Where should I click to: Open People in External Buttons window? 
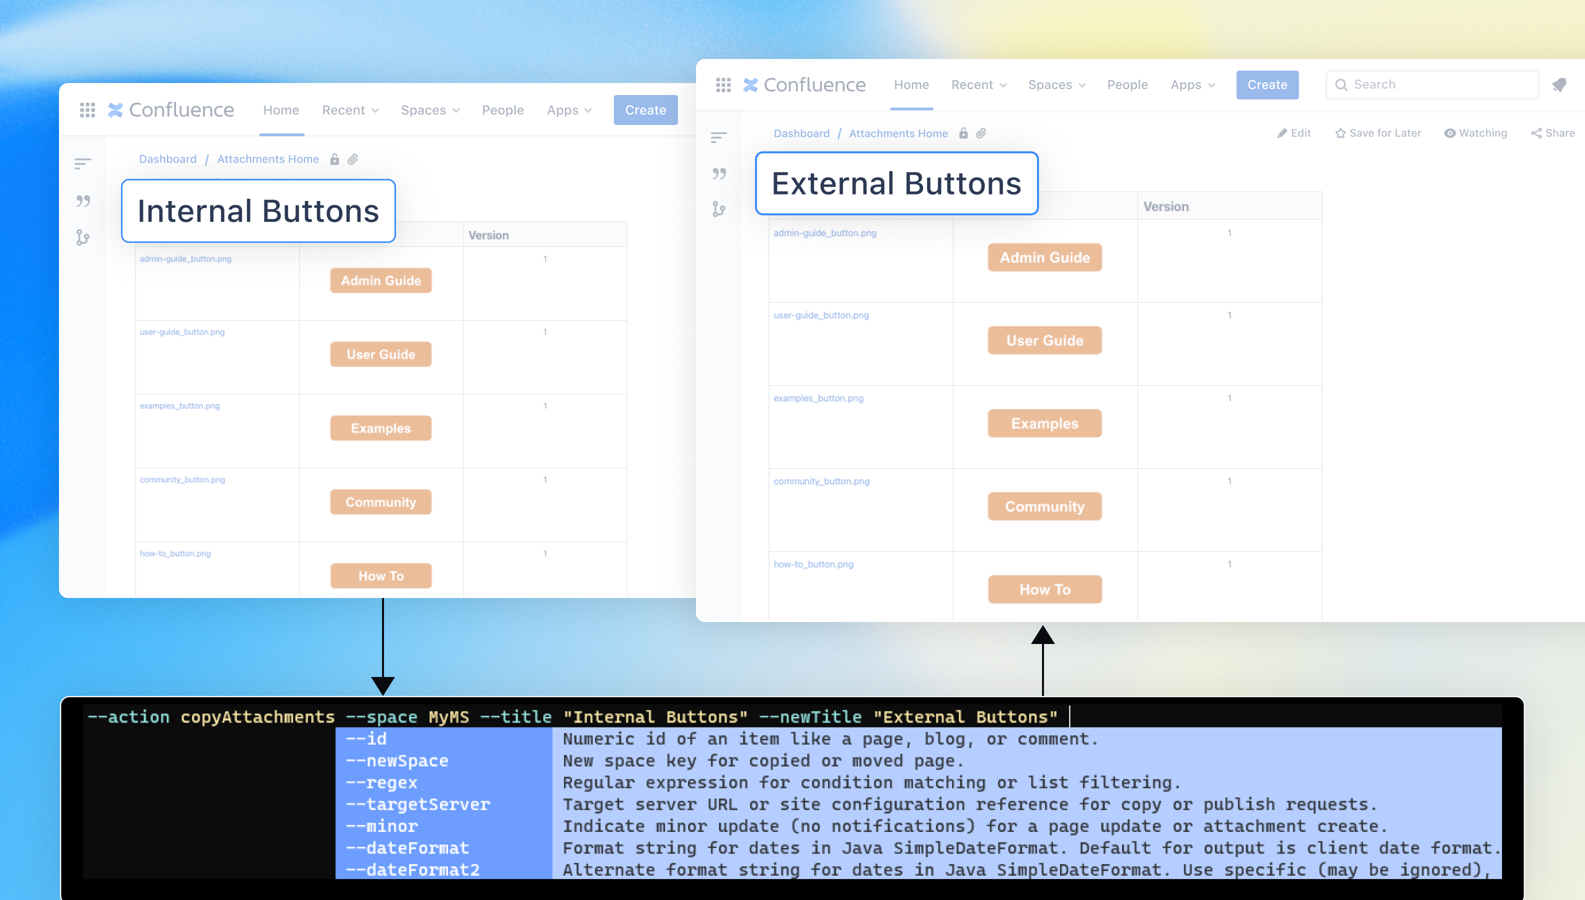click(x=1127, y=85)
